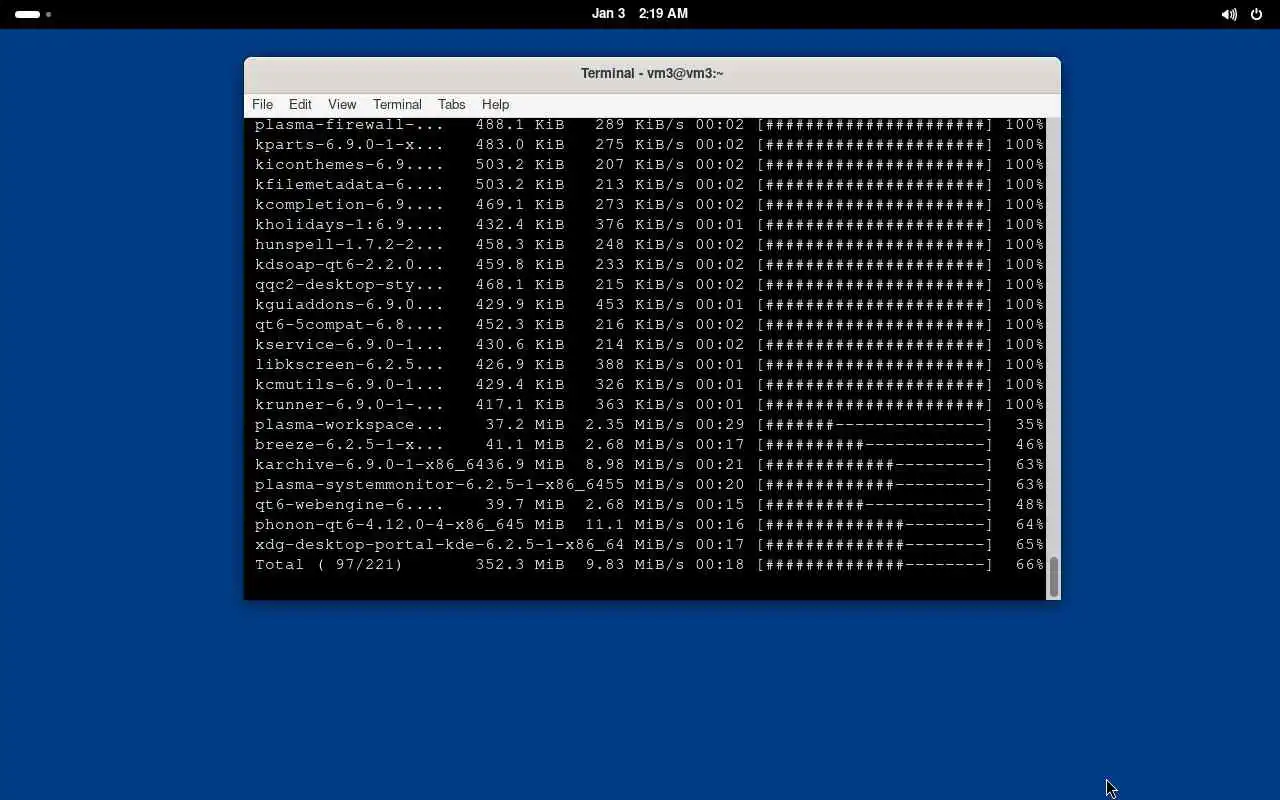This screenshot has width=1280, height=800.
Task: Open the Edit menu
Action: click(x=300, y=104)
